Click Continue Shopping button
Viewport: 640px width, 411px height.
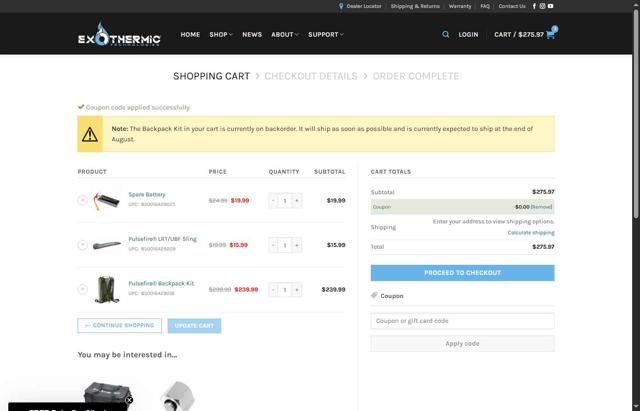[120, 326]
